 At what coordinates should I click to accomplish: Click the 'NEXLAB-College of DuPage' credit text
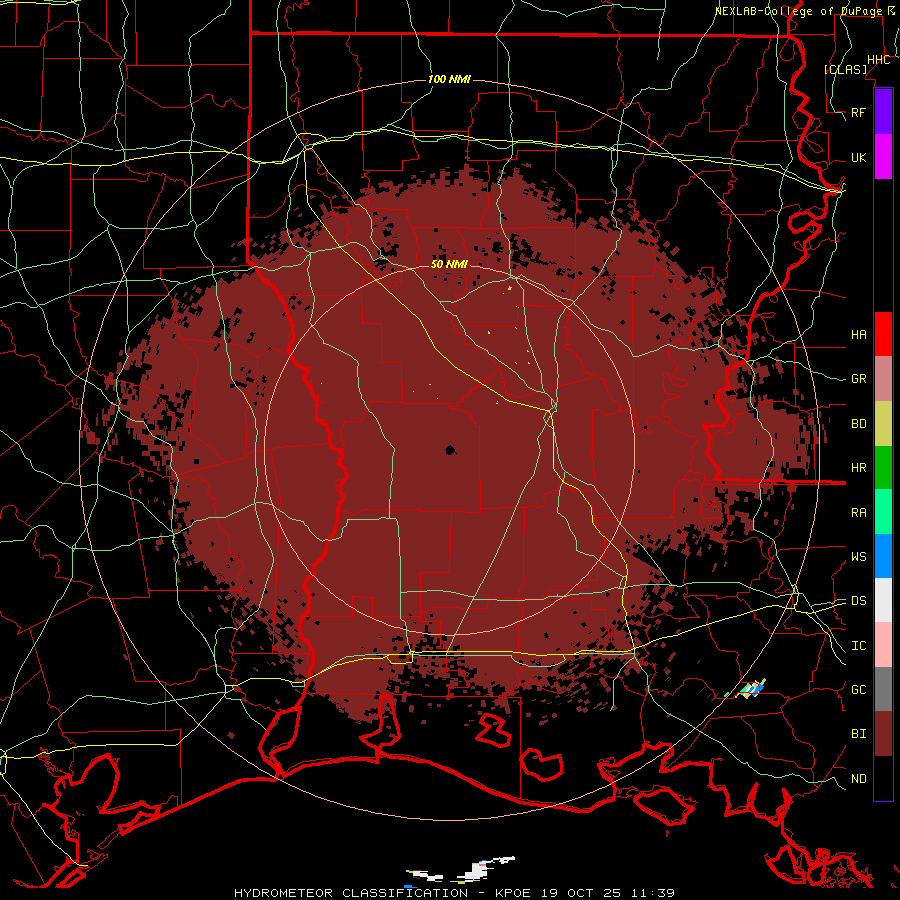pos(800,11)
